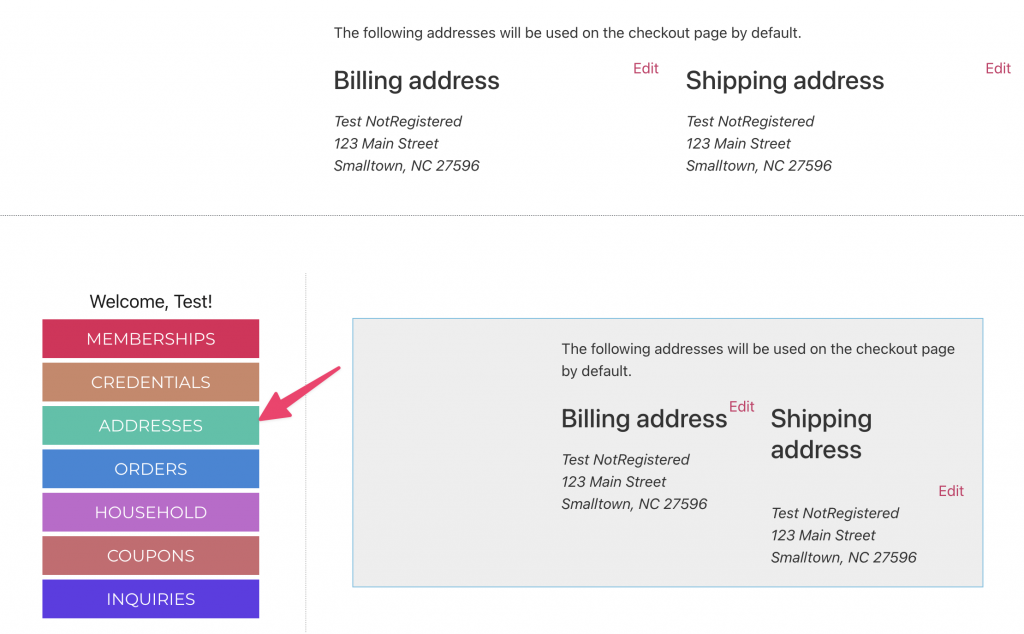This screenshot has height=634, width=1024.
Task: Click the checkout default notice in gray box
Action: 757,359
